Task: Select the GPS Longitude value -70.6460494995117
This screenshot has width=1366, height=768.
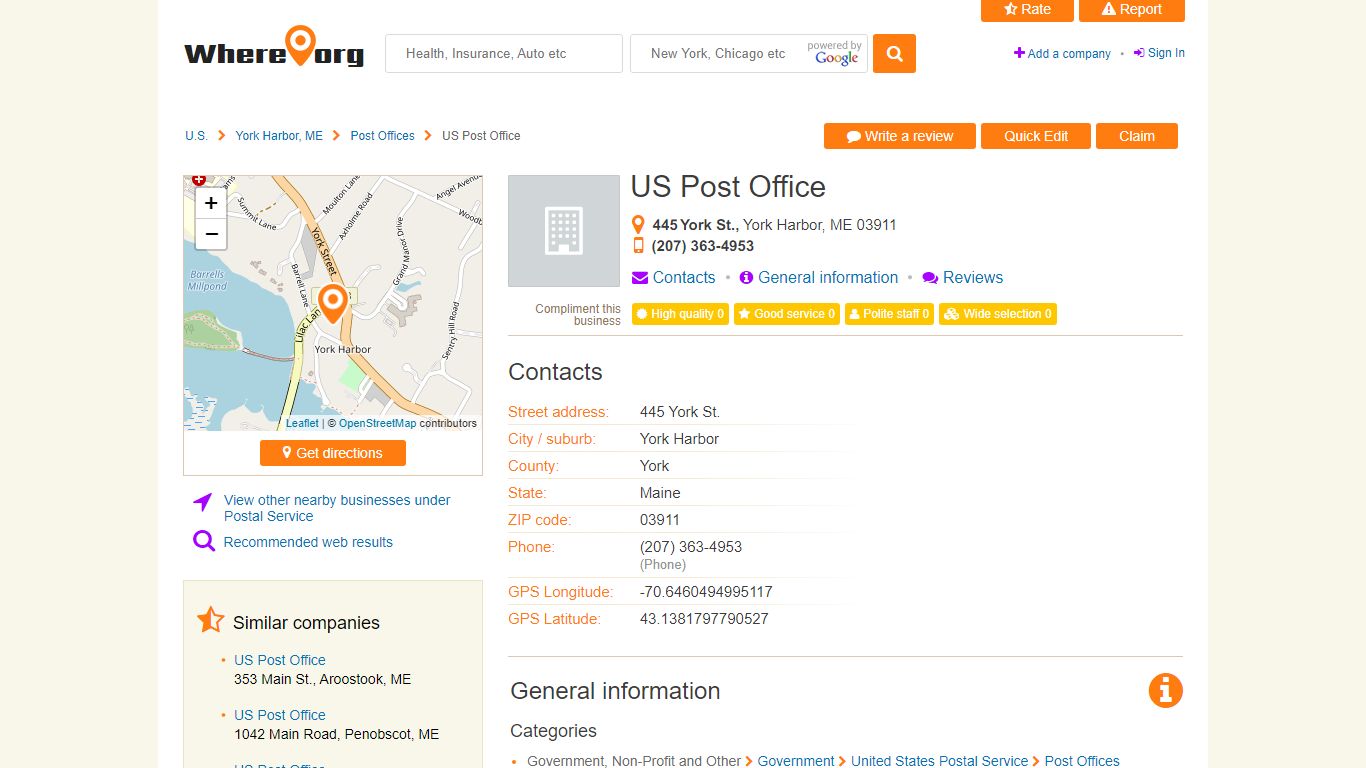Action: (706, 592)
